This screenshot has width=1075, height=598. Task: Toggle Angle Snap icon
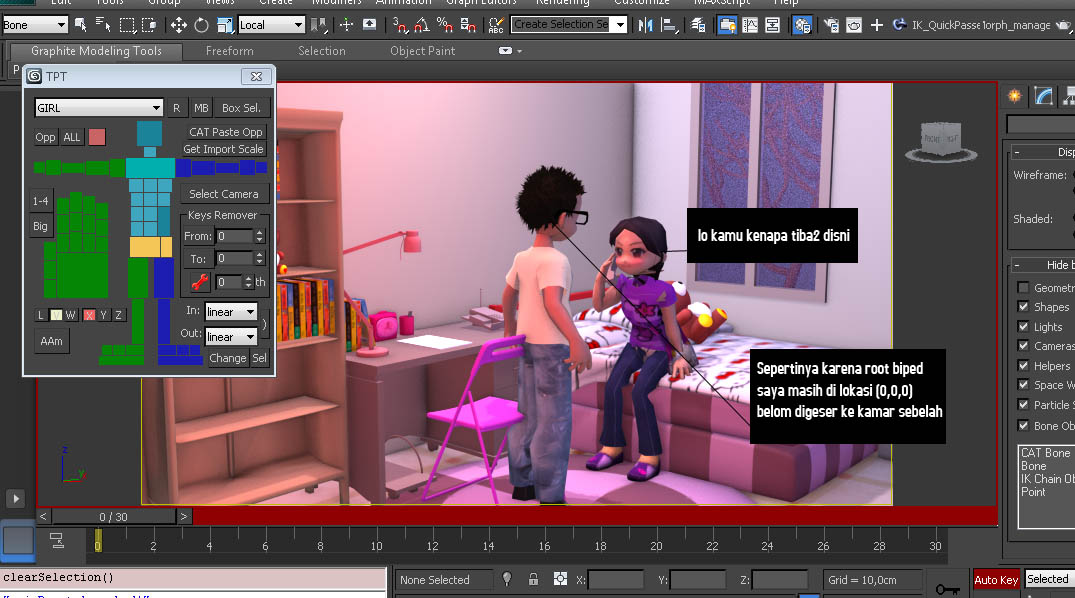coord(422,25)
